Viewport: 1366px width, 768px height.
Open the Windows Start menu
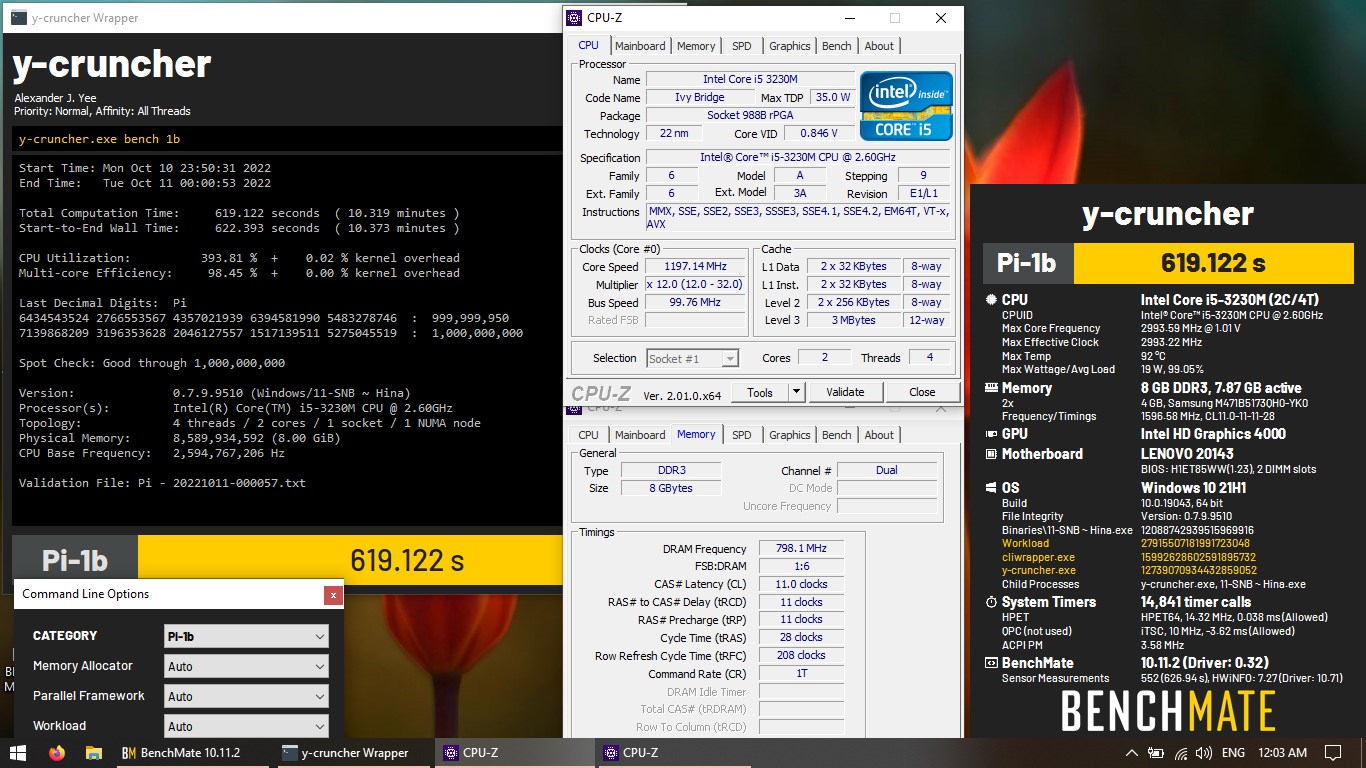tap(18, 752)
